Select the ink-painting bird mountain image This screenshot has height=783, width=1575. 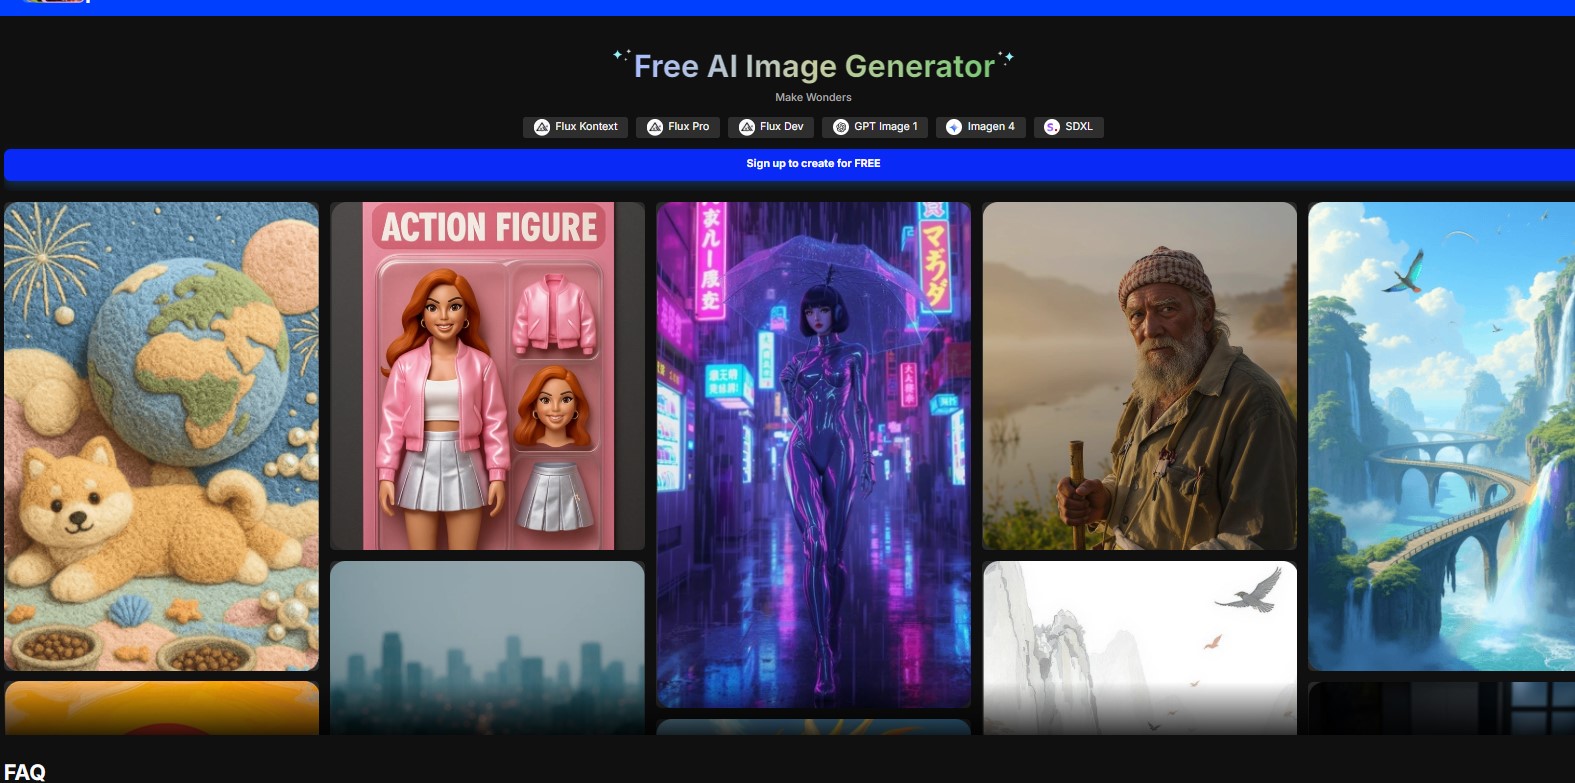point(1139,647)
